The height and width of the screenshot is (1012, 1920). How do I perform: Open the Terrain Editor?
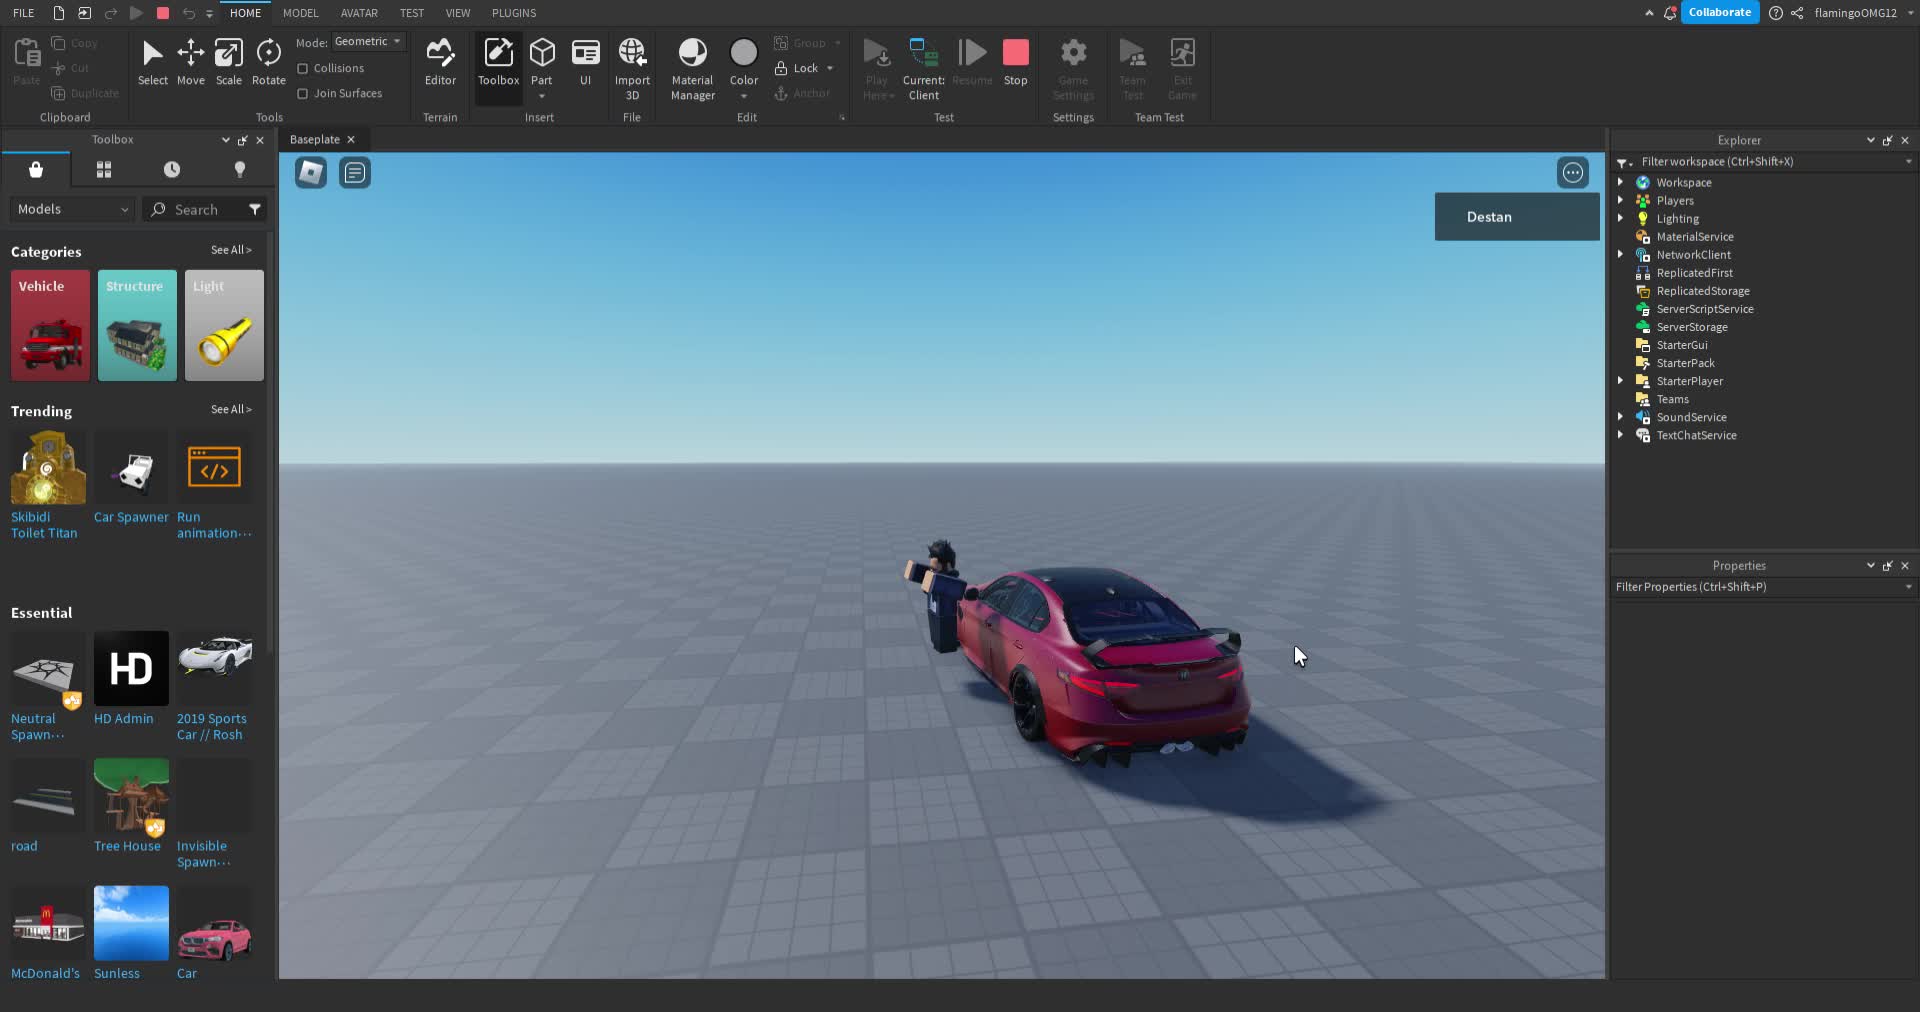[440, 62]
